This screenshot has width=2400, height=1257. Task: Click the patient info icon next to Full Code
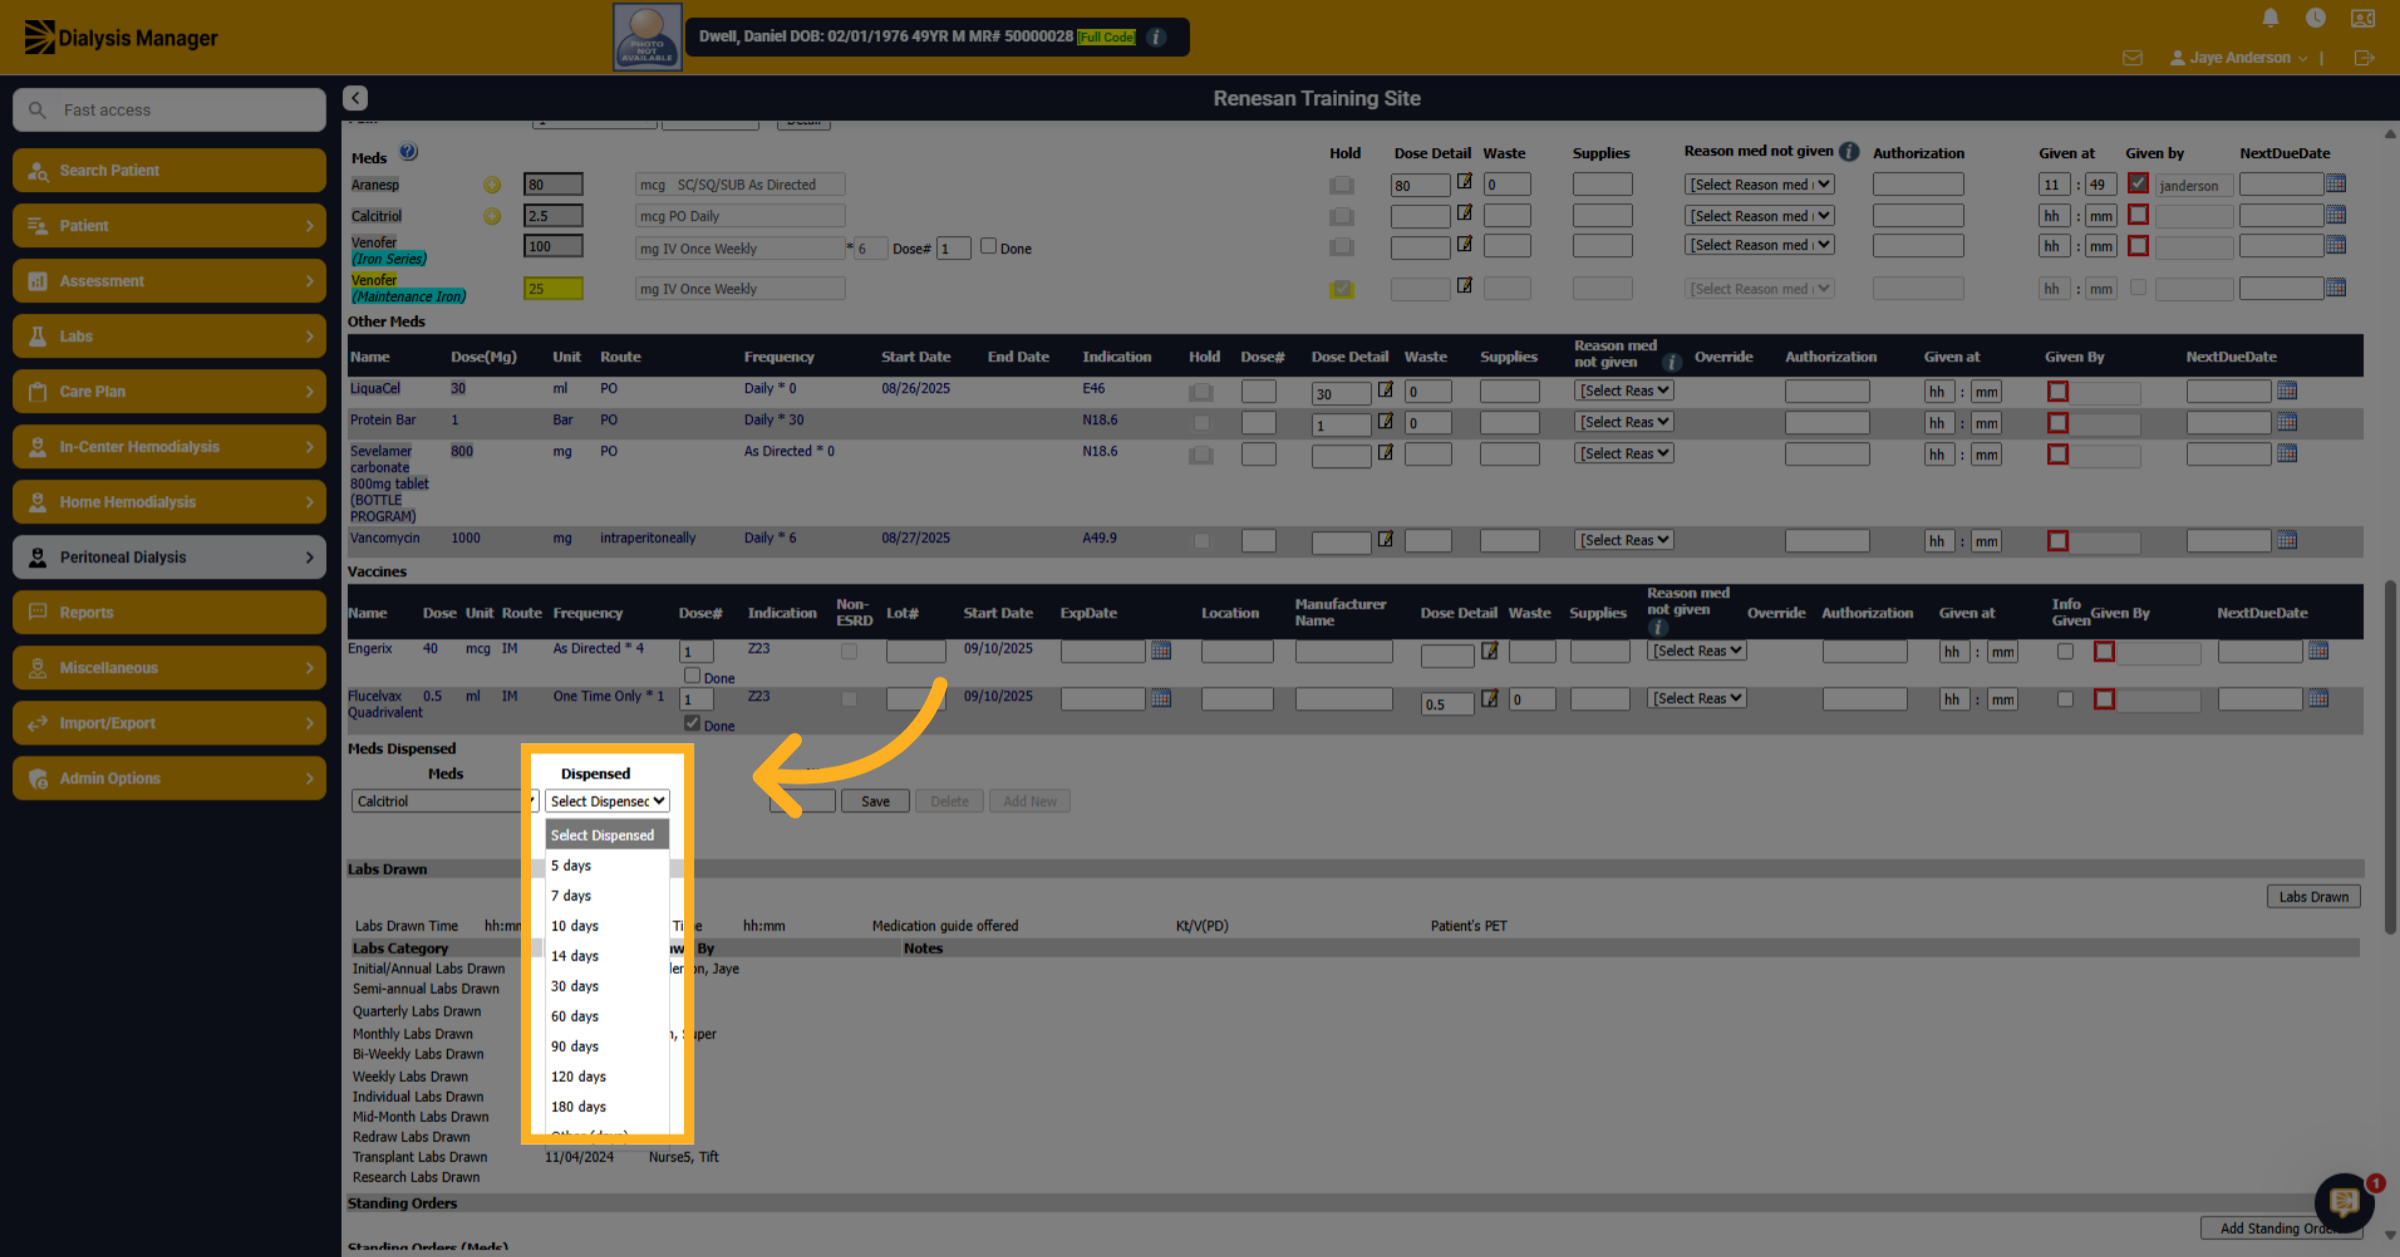pyautogui.click(x=1157, y=37)
